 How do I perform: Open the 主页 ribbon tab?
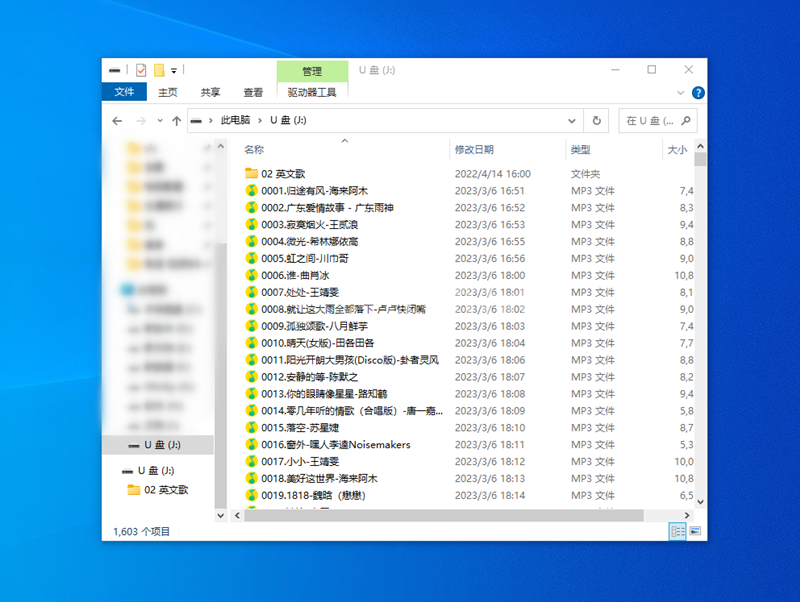pos(167,92)
